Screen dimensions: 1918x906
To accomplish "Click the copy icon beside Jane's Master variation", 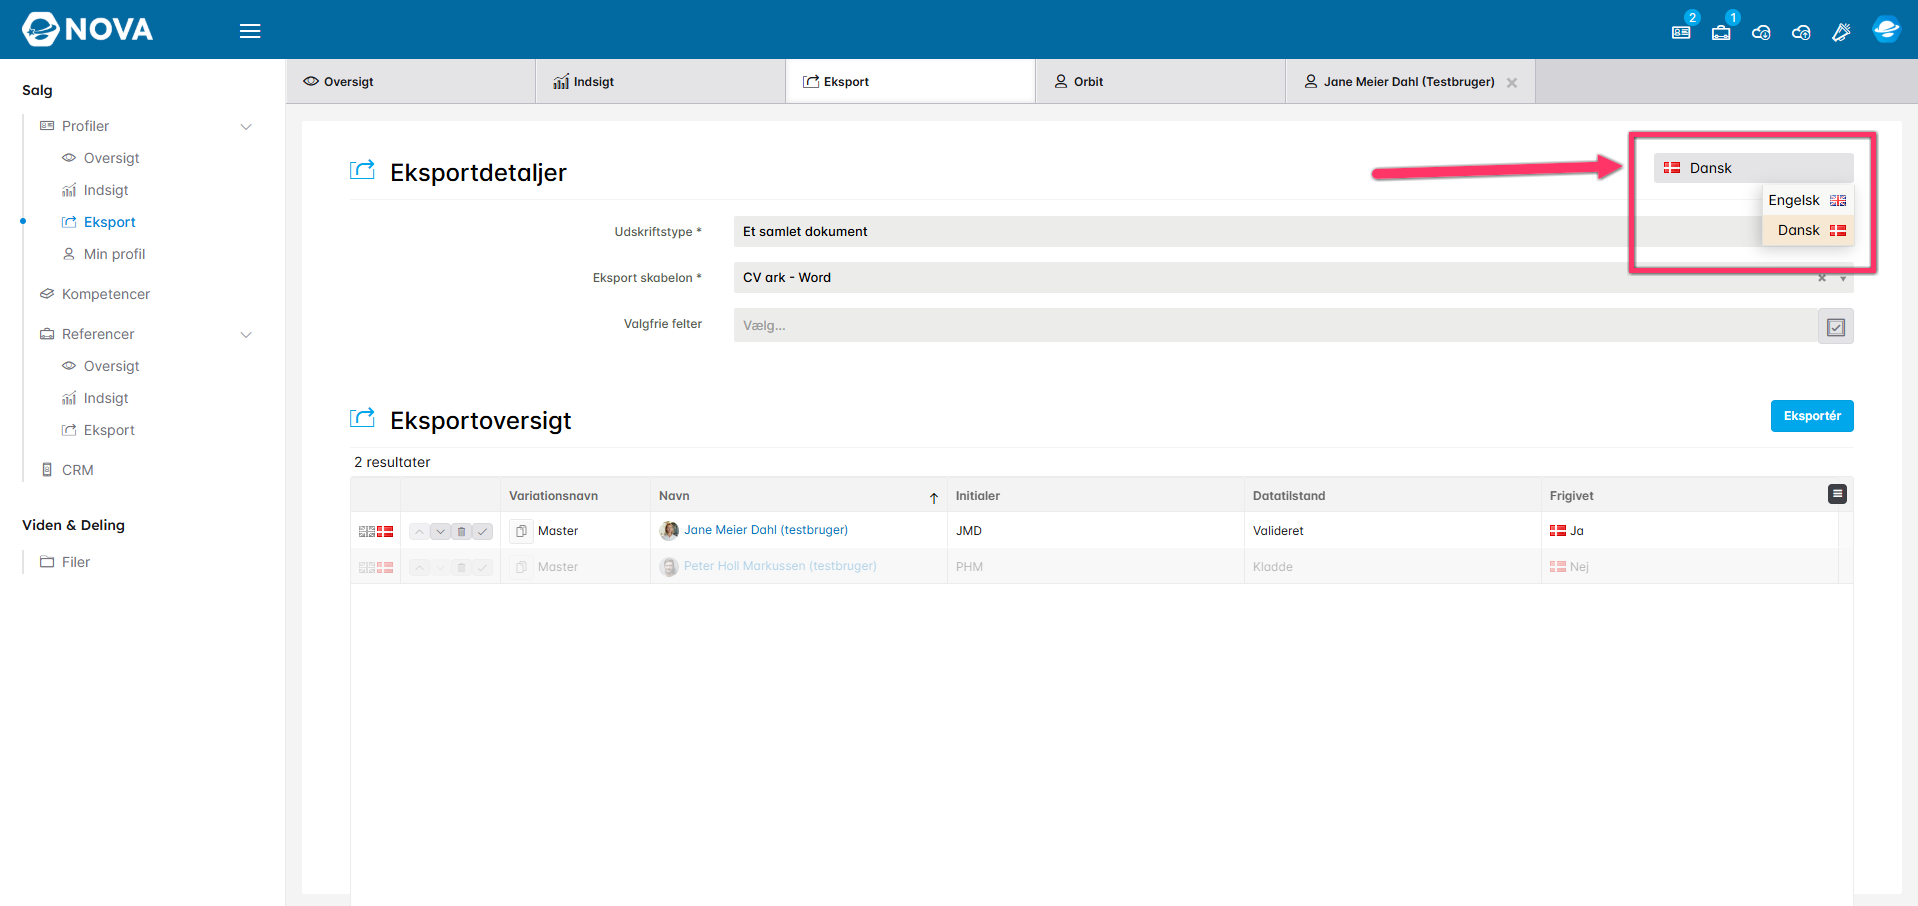I will tap(521, 531).
